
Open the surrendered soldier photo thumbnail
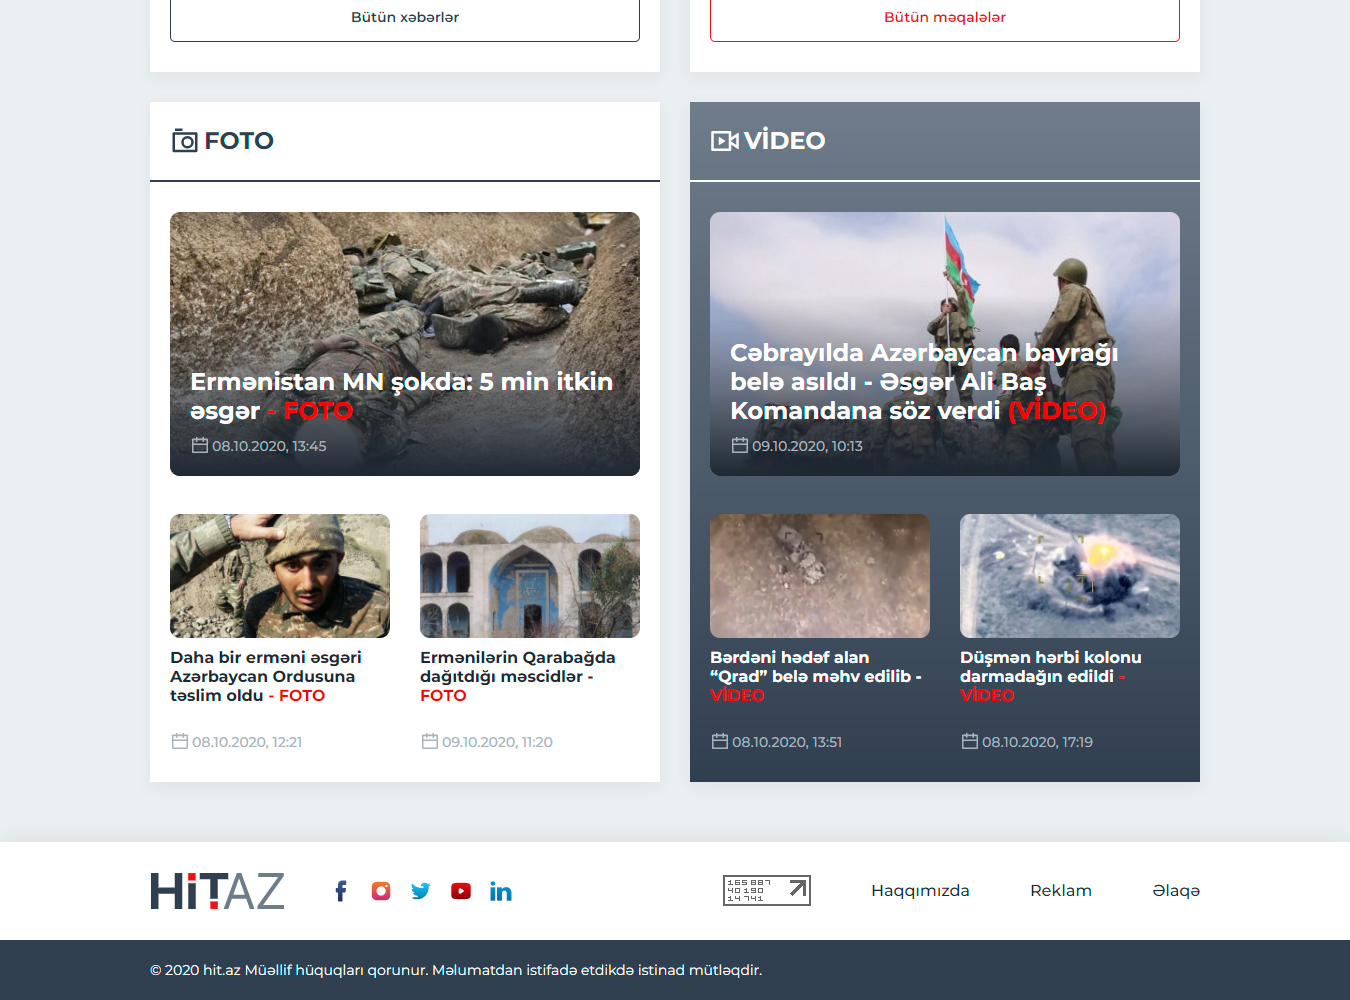click(x=280, y=576)
